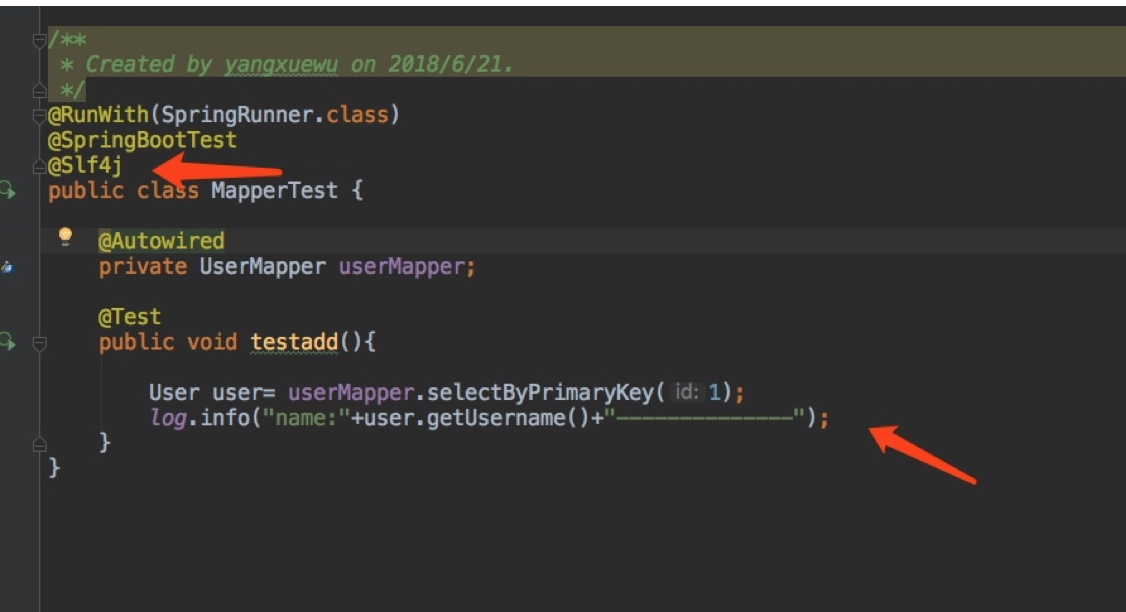Click the date 2018/6/21 in the comment
This screenshot has height=612, width=1126.
445,65
